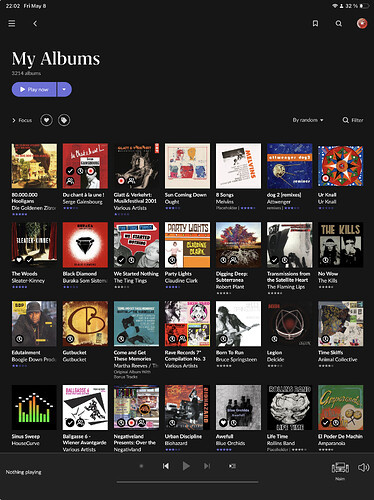Click the battery indicator in status bar
The width and height of the screenshot is (374, 500).
click(365, 6)
